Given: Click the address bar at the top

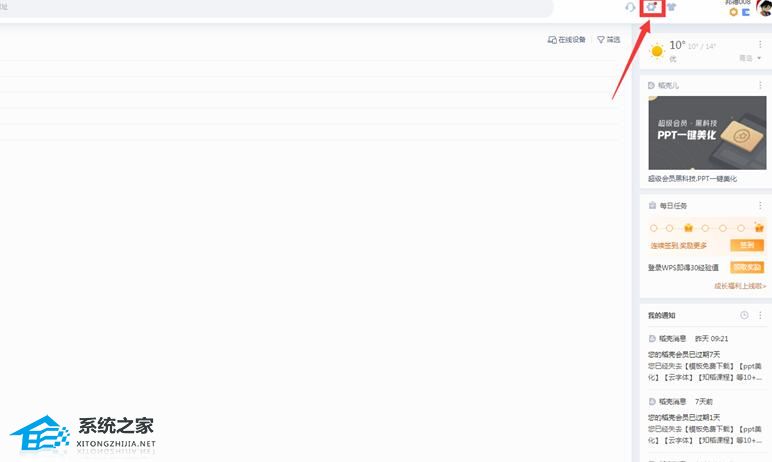Looking at the screenshot, I should tap(276, 8).
